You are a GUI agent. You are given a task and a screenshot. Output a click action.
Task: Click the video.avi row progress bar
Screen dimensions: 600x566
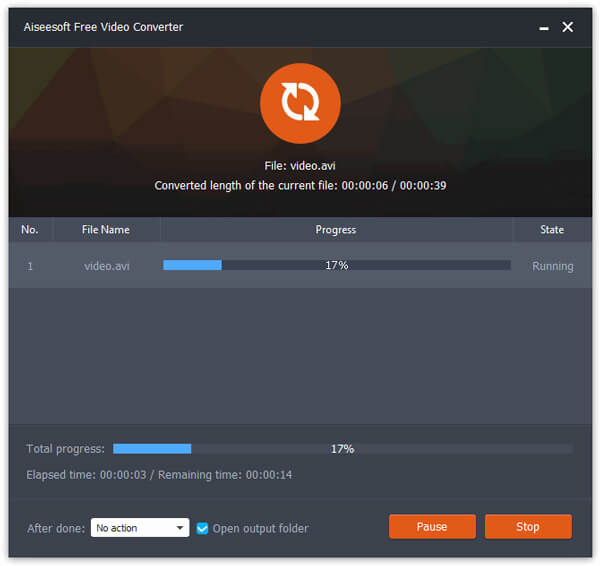coord(337,265)
